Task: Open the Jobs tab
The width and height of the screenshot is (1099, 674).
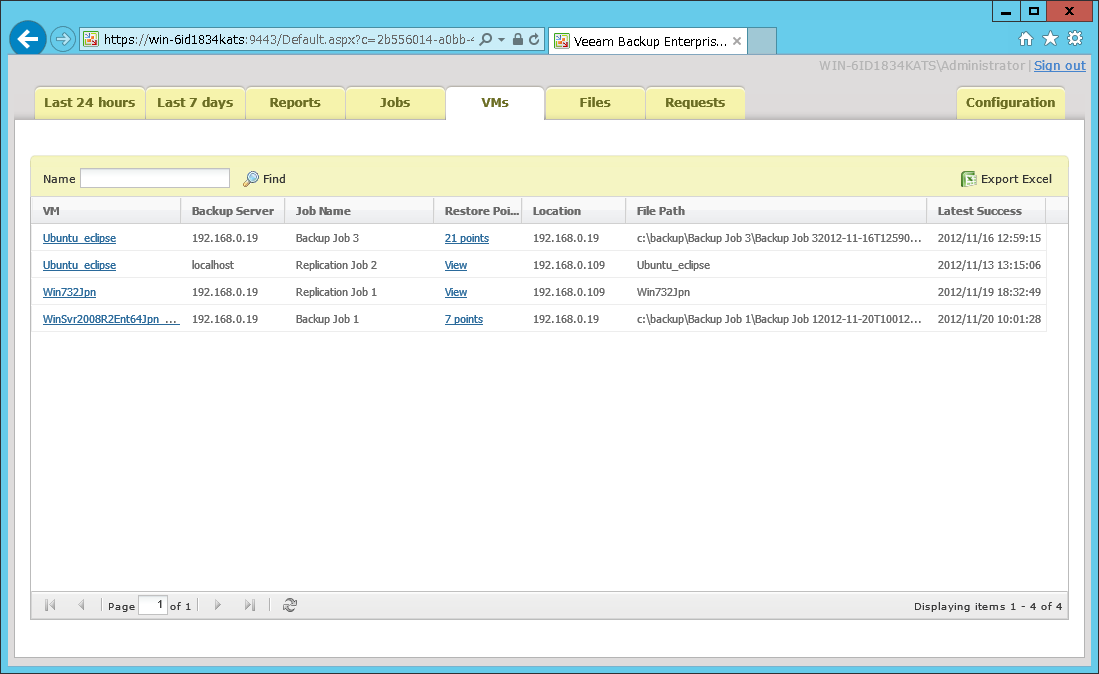Action: tap(395, 102)
